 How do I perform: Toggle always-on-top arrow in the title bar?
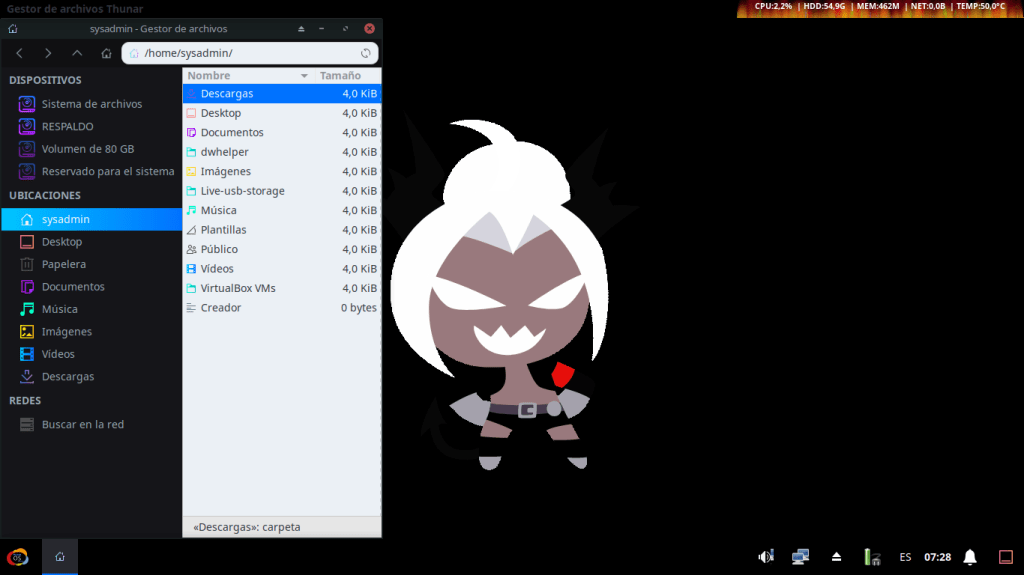pyautogui.click(x=301, y=29)
